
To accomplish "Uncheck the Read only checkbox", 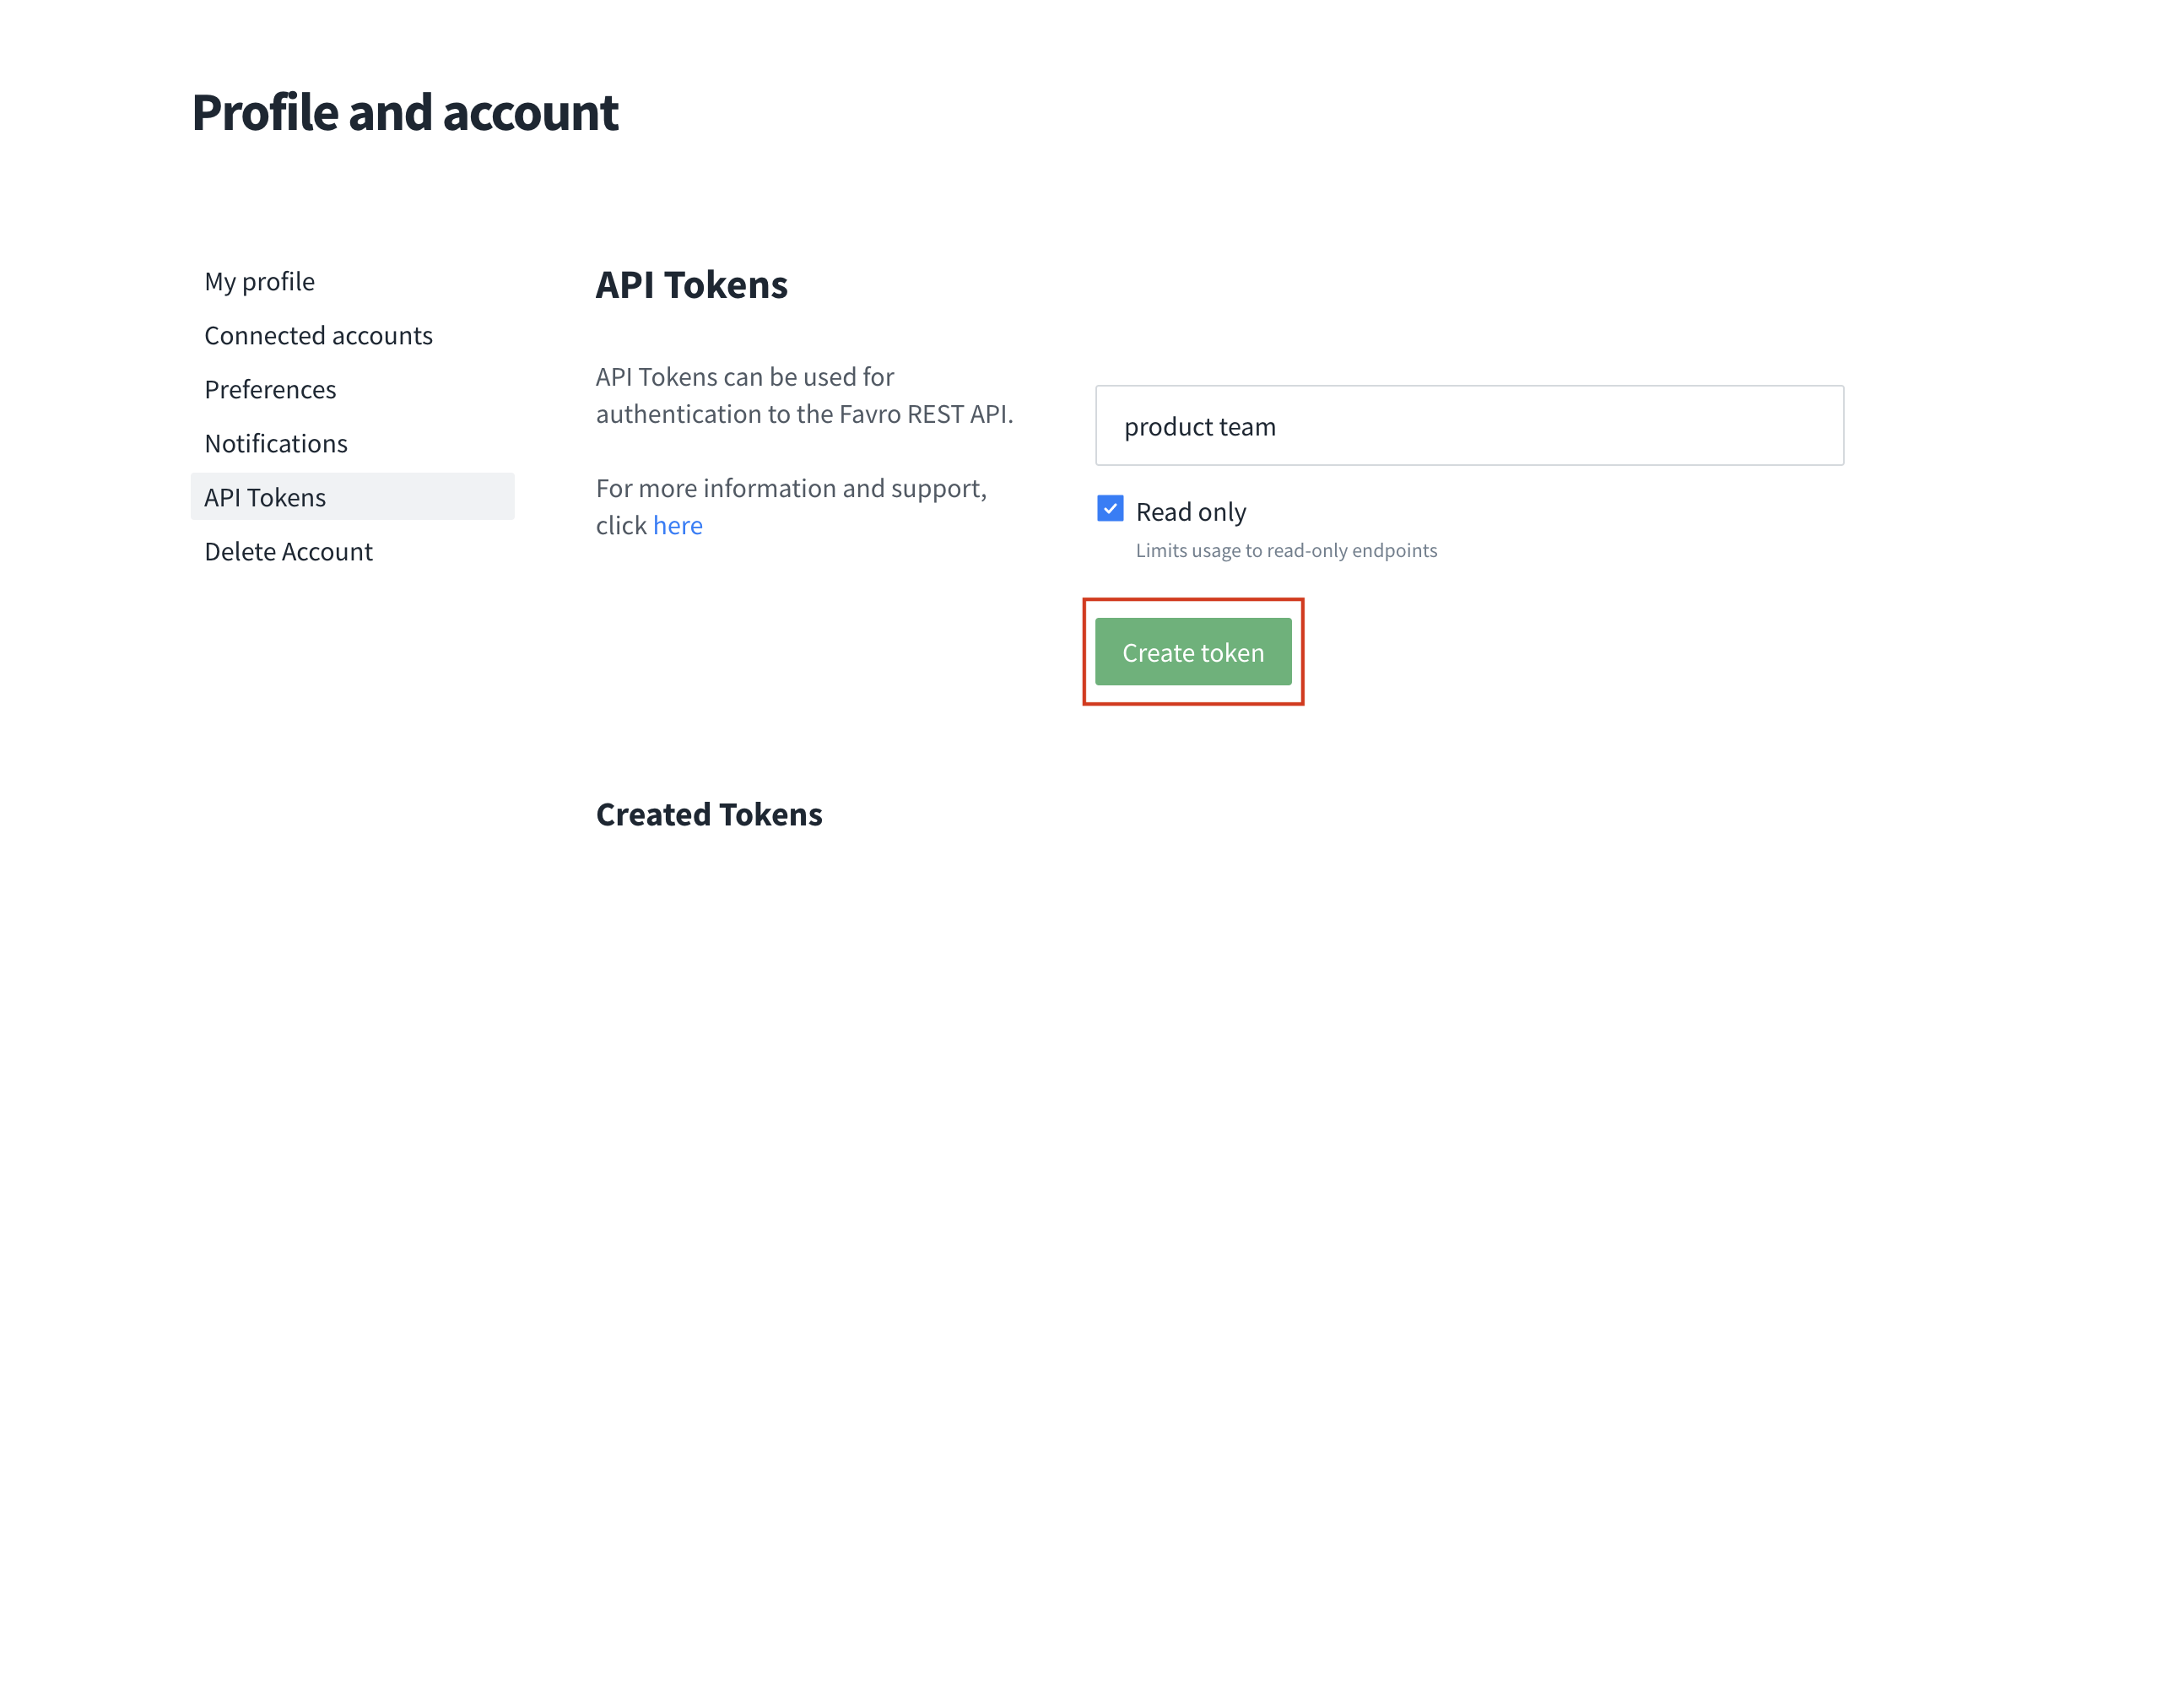I will [x=1110, y=509].
